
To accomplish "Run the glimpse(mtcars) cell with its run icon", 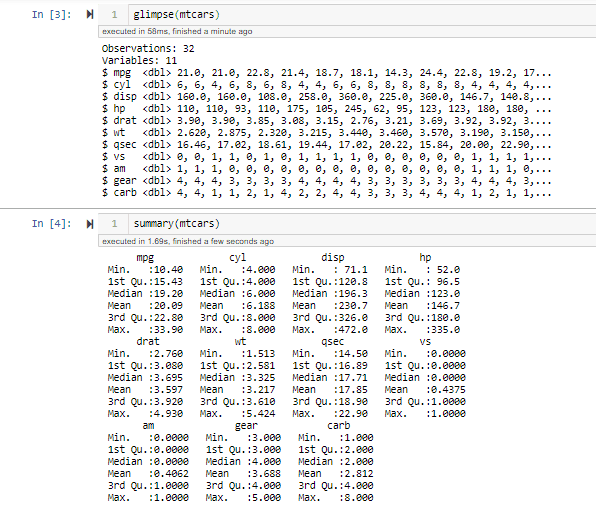I will (x=90, y=14).
